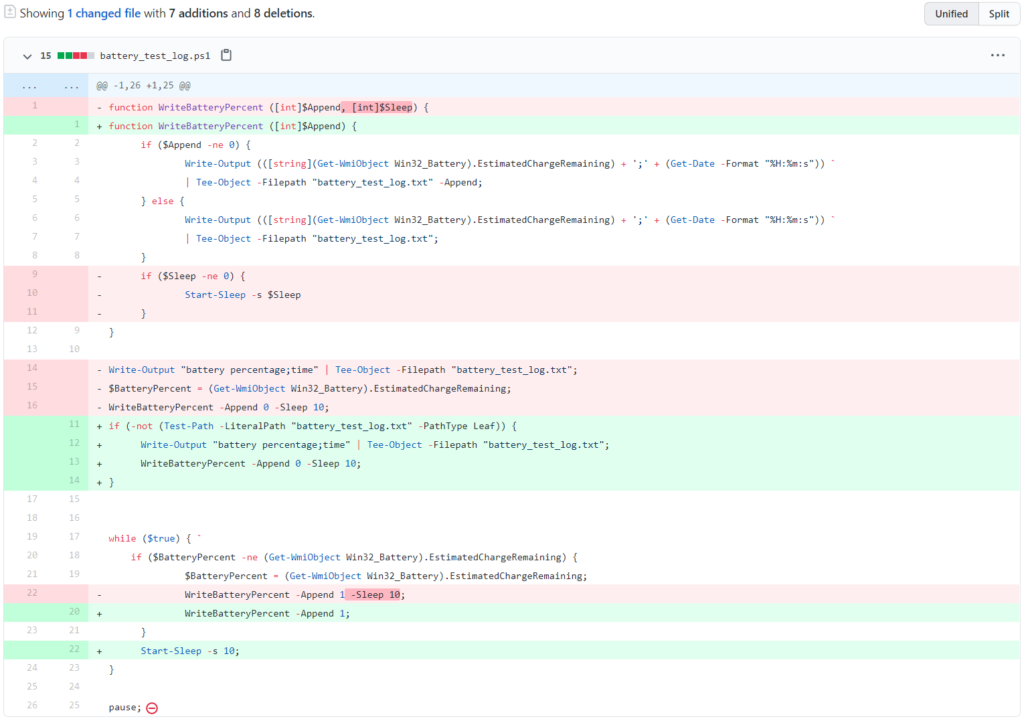Image resolution: width=1024 pixels, height=723 pixels.
Task: Click the change count 15 in file header
Action: coord(46,56)
